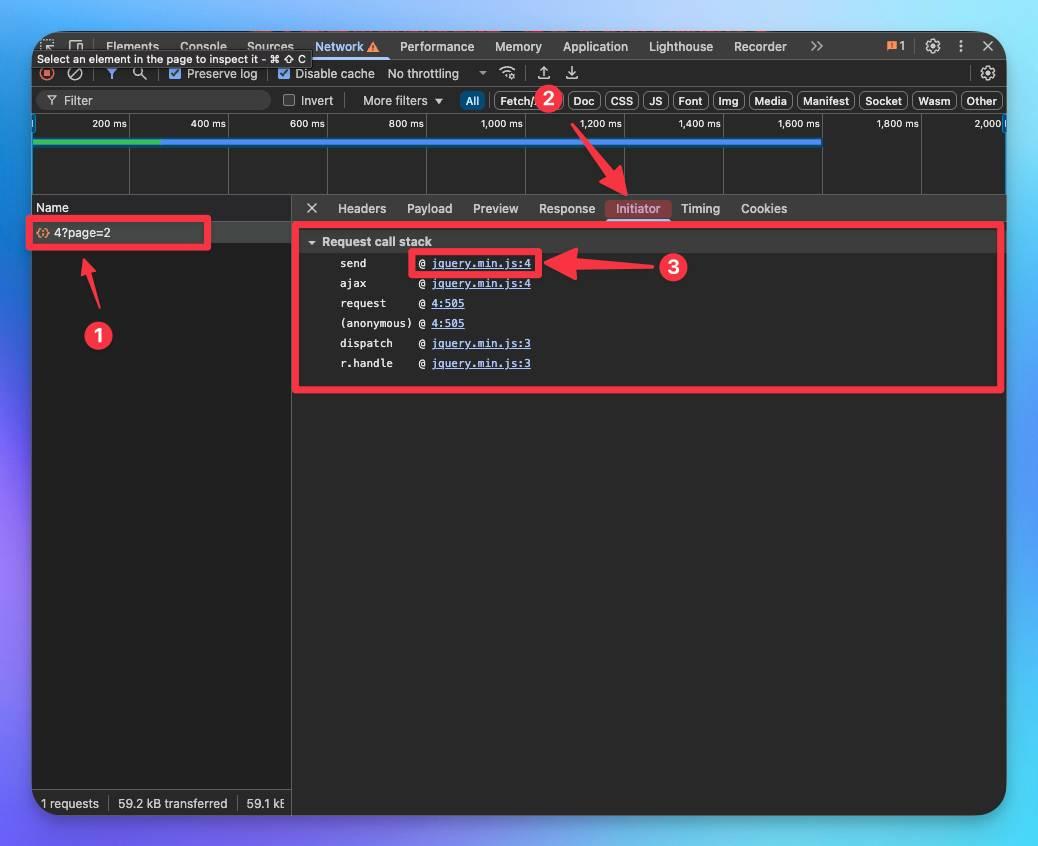Open jquery.min.js:3 link in r.handle row

[x=481, y=363]
